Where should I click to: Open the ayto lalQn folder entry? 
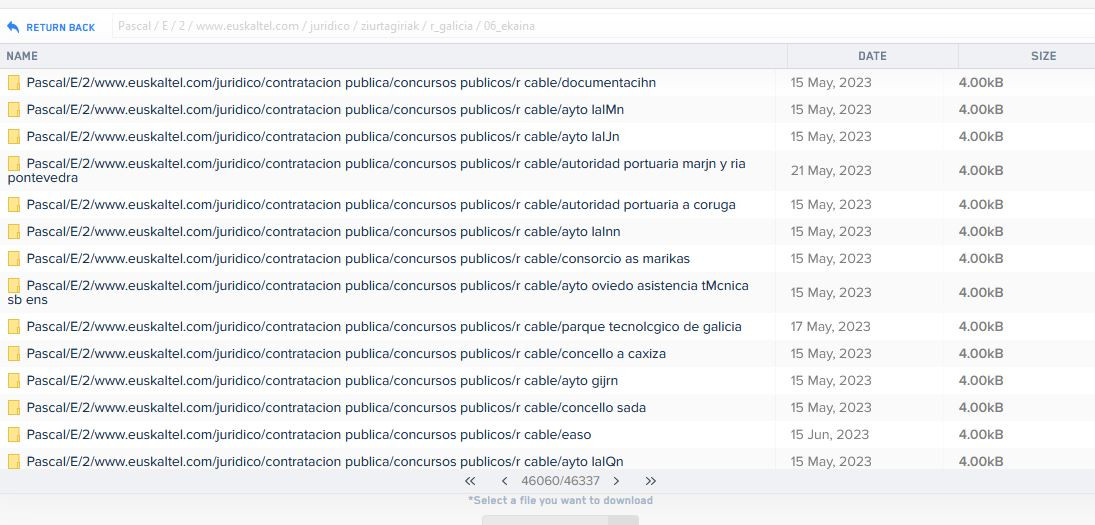pyautogui.click(x=325, y=461)
